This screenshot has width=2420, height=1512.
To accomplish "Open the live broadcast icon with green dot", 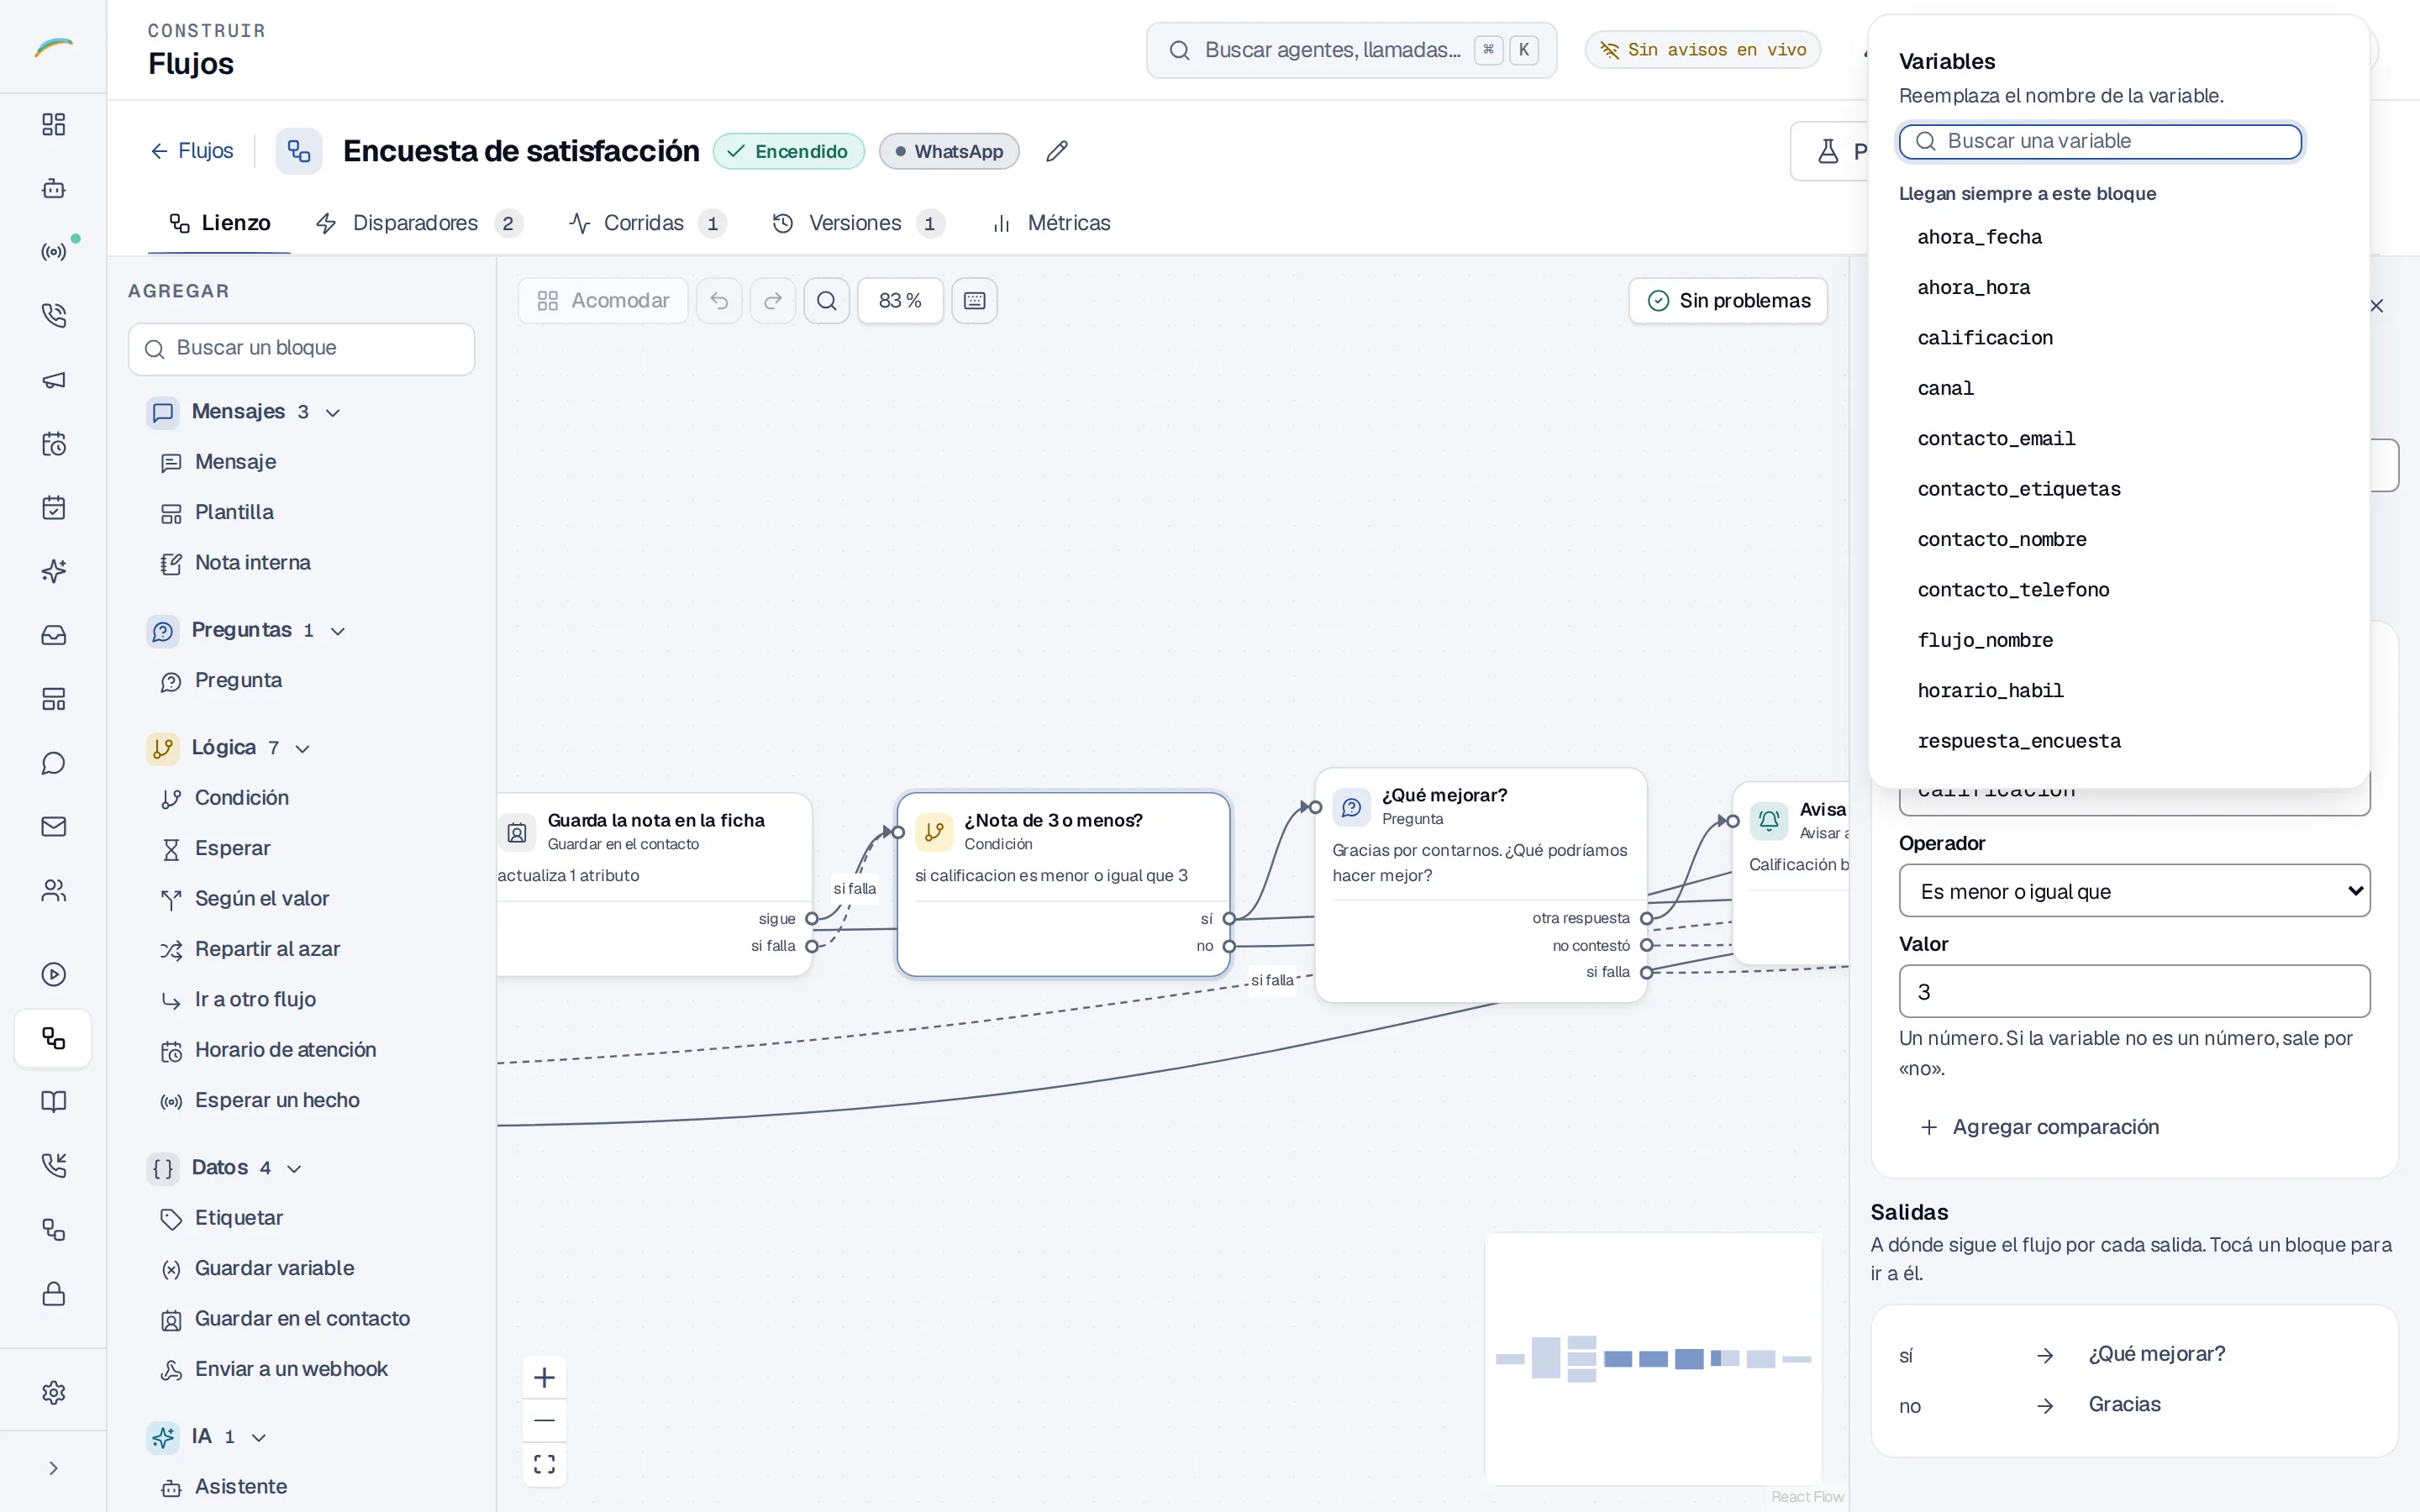I will tap(54, 251).
